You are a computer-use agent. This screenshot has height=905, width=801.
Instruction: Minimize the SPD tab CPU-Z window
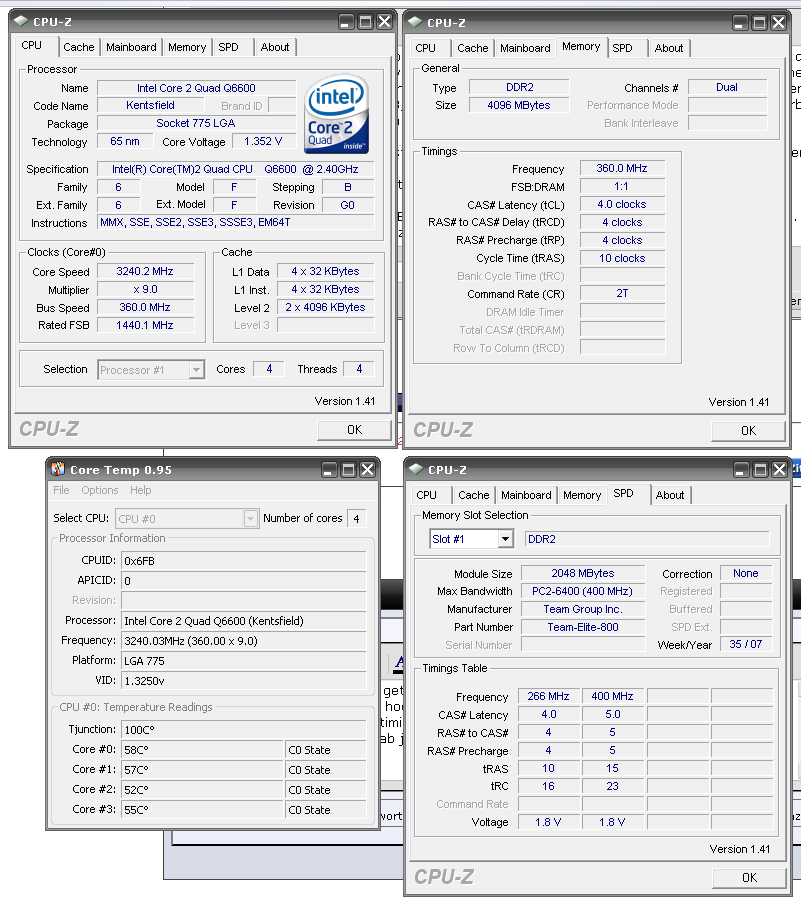coord(742,470)
